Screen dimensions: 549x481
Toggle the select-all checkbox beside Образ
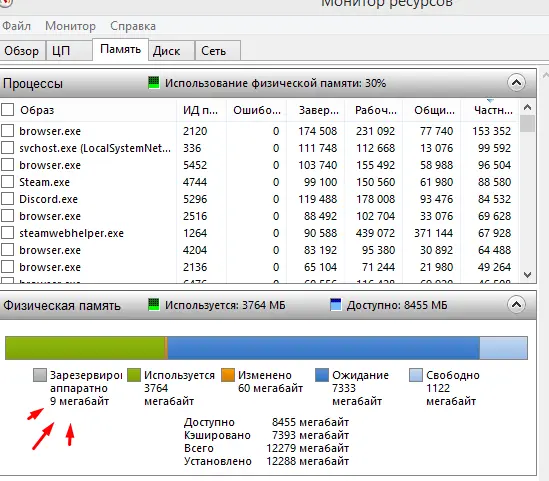tap(7, 110)
